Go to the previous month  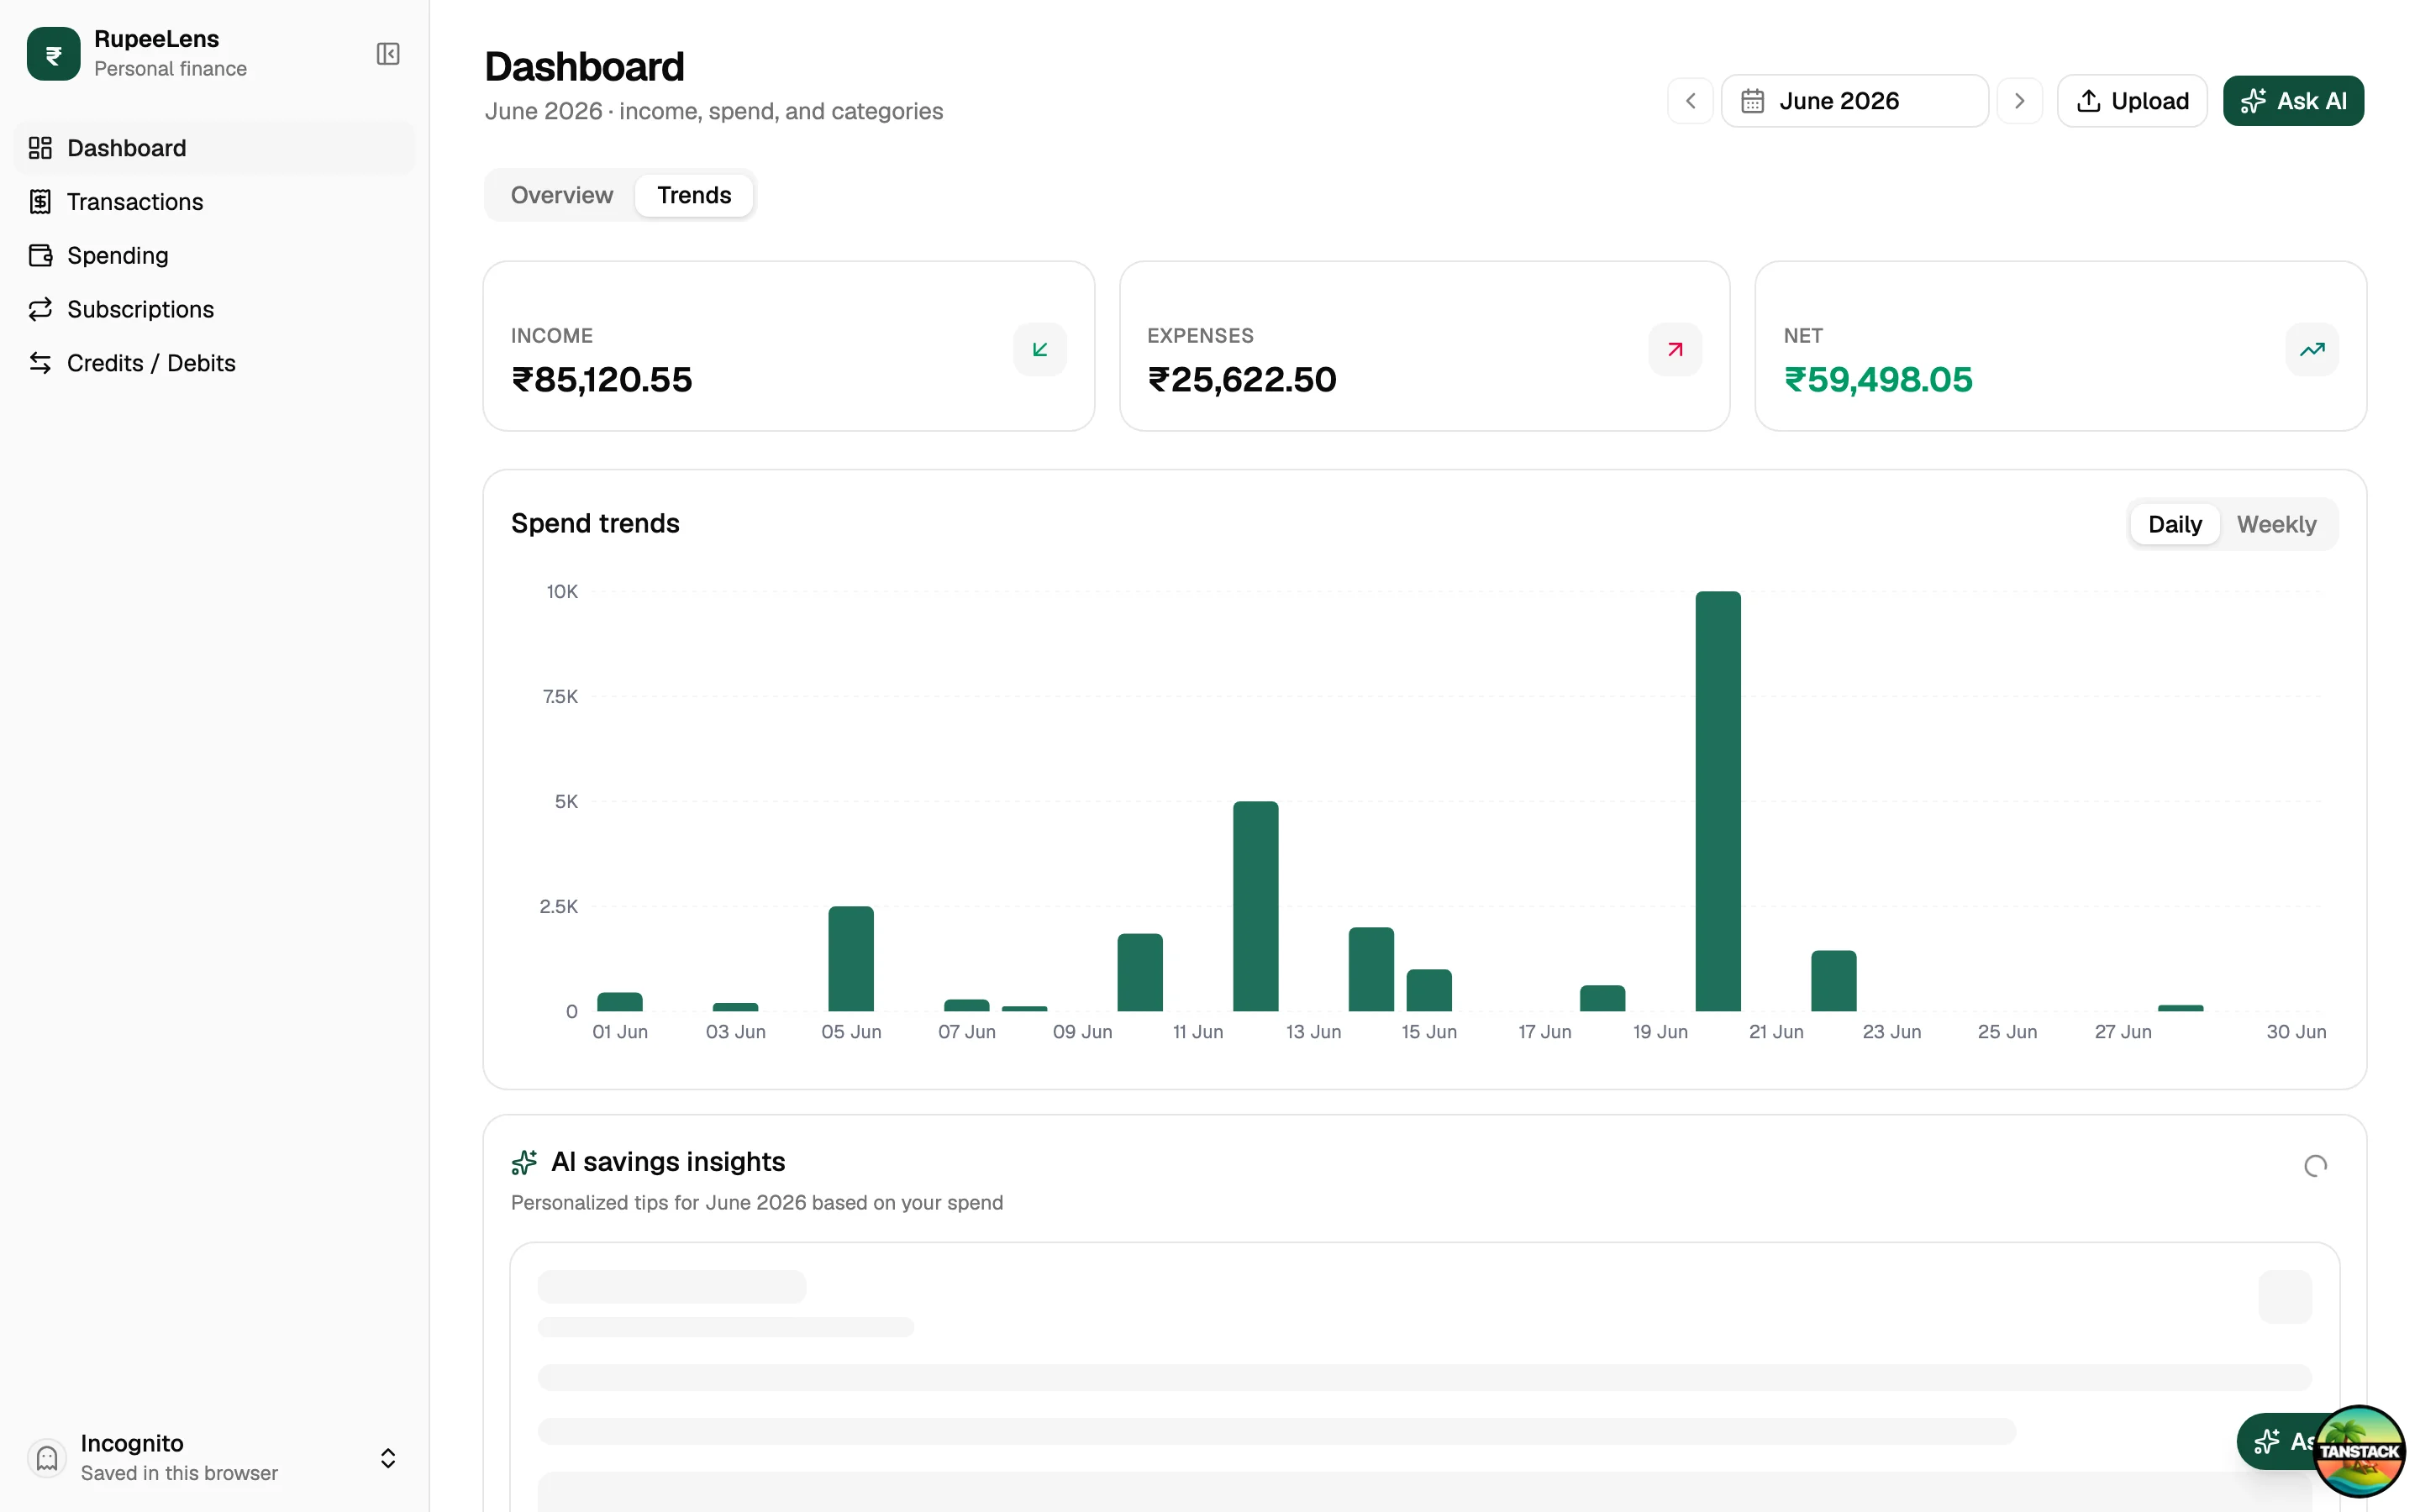coord(1690,101)
